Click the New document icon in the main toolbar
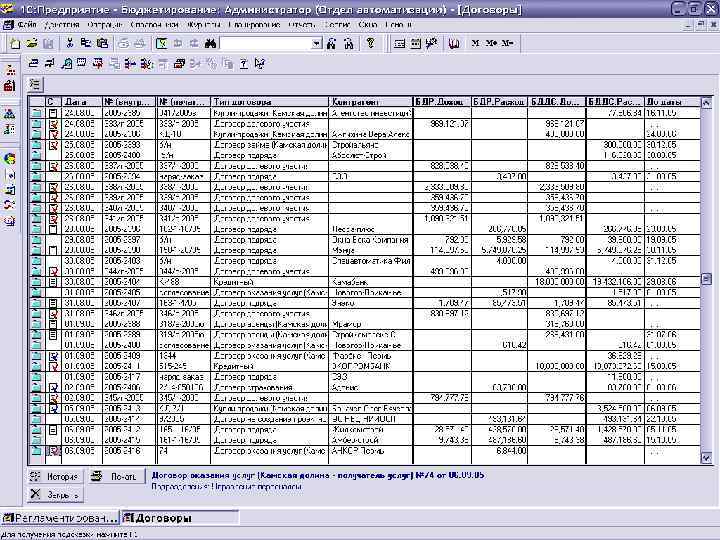This screenshot has height=540, width=720. coord(15,44)
